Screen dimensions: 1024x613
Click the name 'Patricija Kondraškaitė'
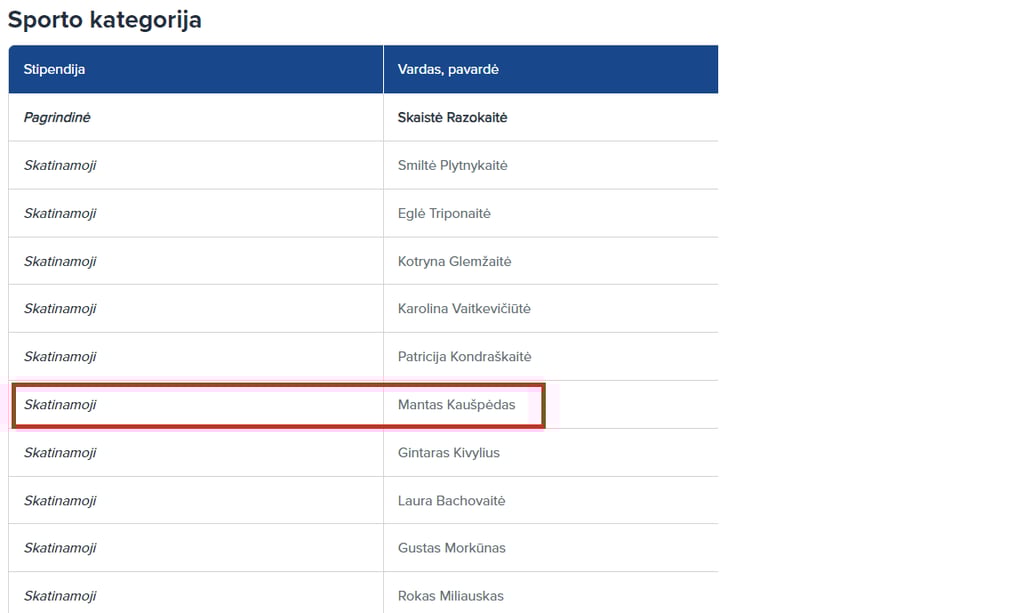[x=464, y=356]
